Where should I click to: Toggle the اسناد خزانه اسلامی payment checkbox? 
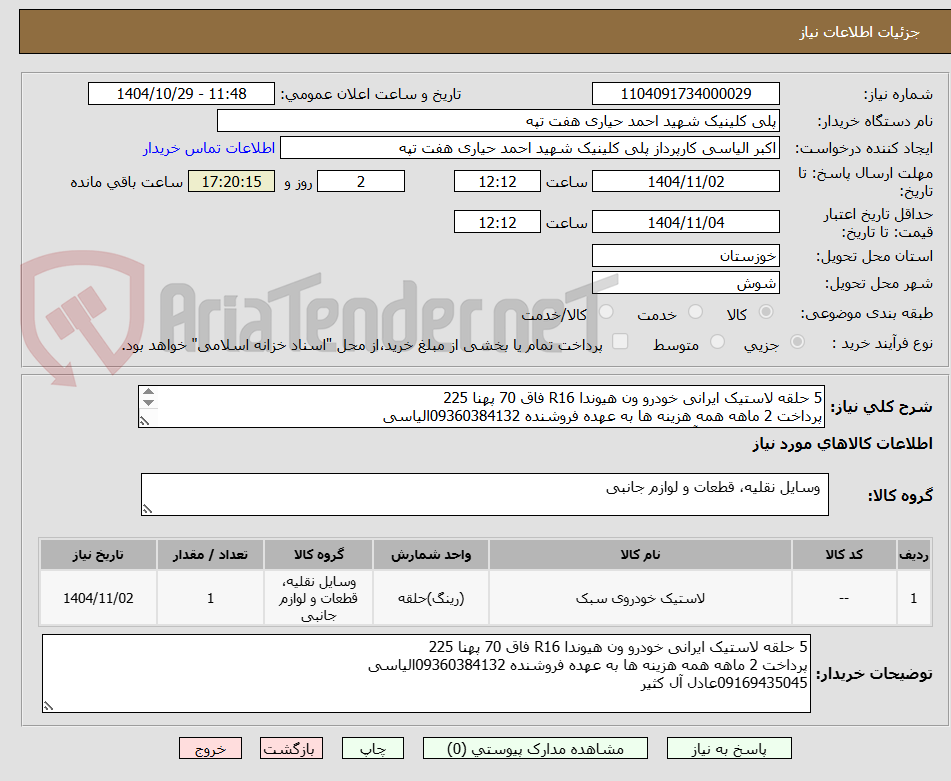click(x=620, y=341)
